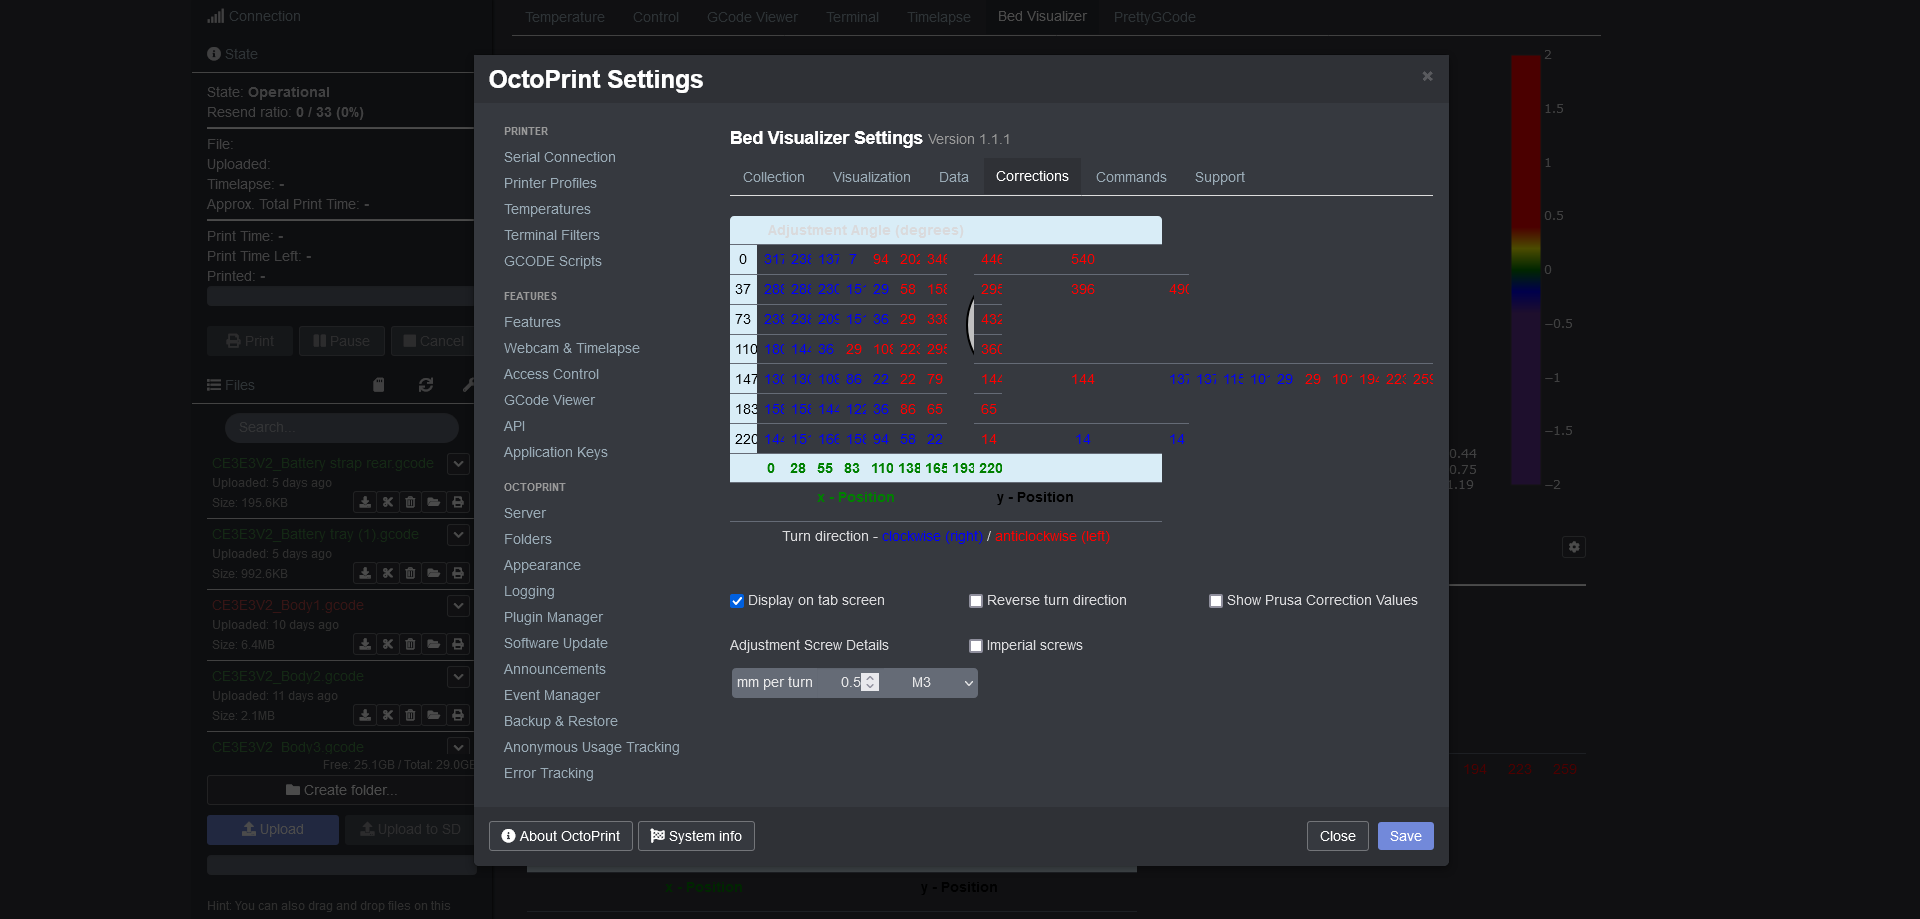
Task: Toggle Display on tab screen checkbox
Action: 737,601
